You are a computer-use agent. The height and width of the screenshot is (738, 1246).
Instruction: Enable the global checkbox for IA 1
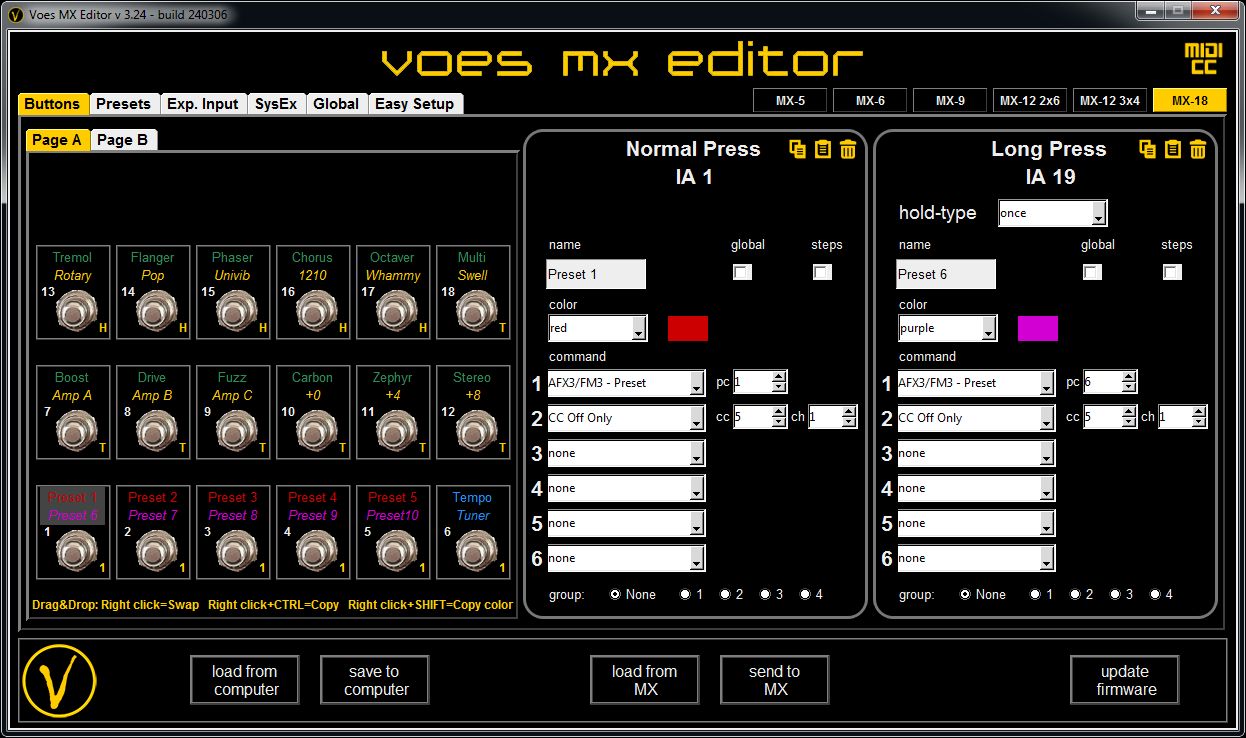pyautogui.click(x=743, y=271)
